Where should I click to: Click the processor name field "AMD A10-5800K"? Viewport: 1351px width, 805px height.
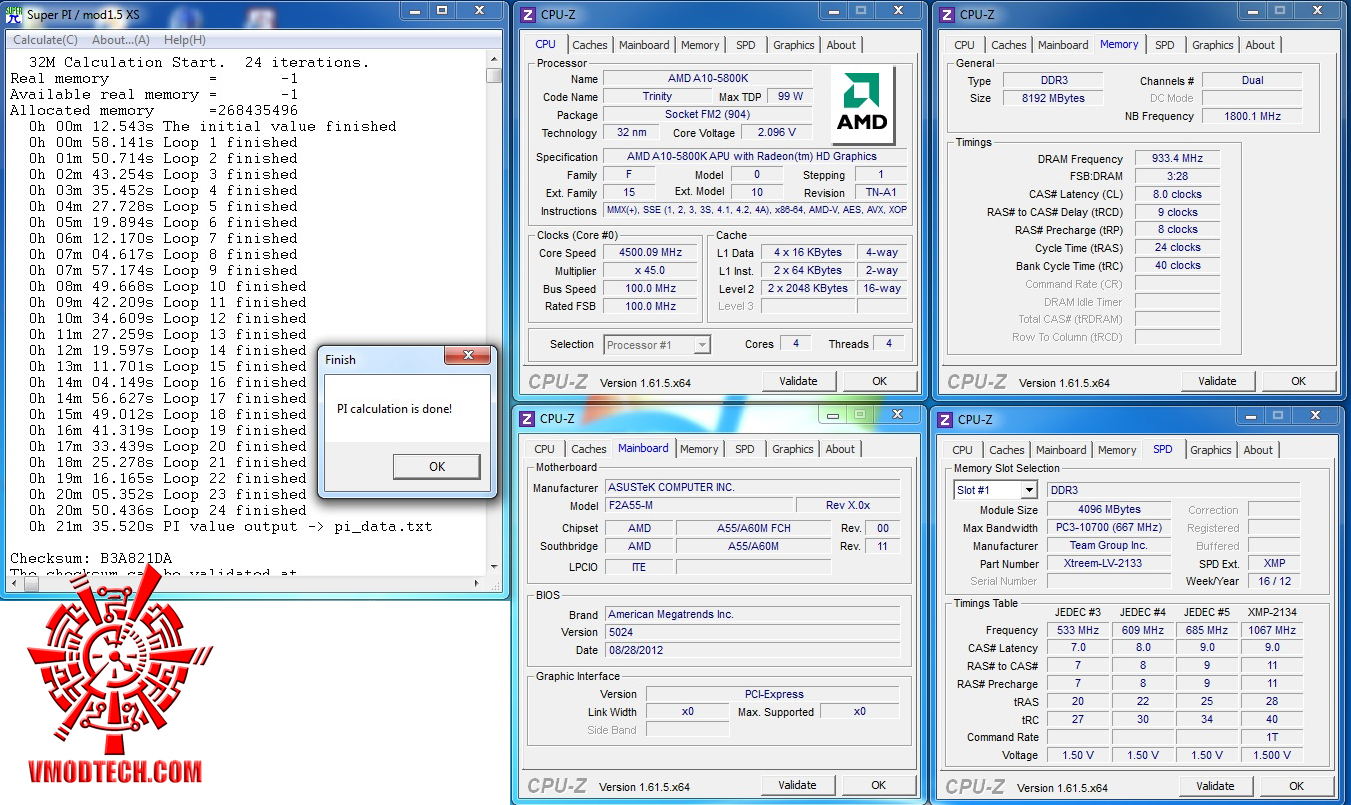click(x=707, y=79)
